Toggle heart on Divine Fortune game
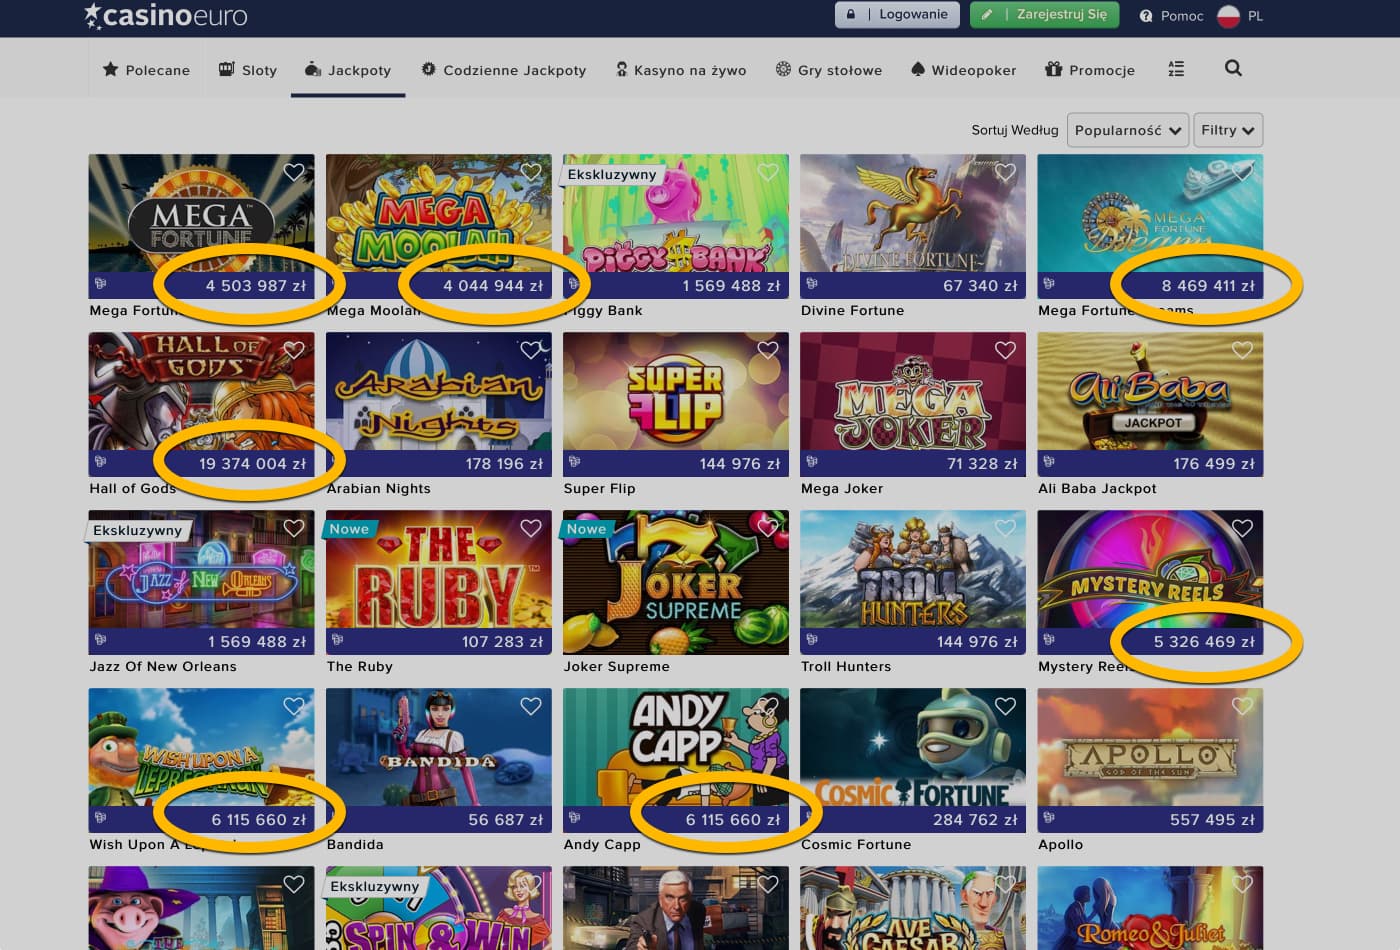The image size is (1400, 950). tap(1005, 172)
